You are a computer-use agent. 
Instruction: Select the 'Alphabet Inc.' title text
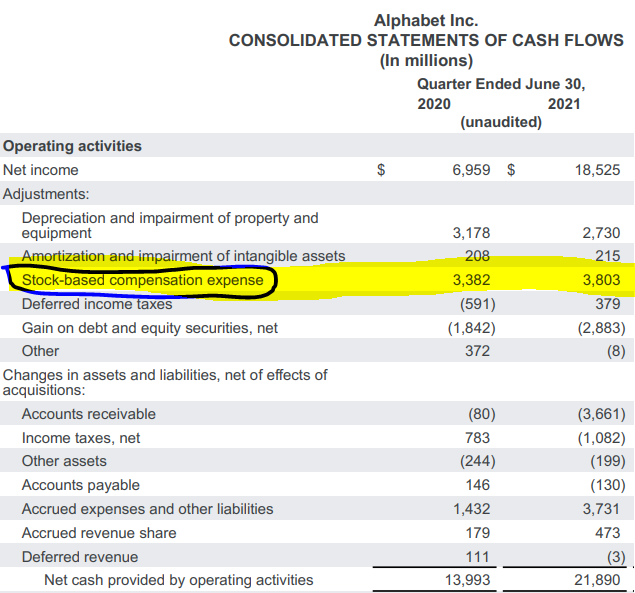(426, 21)
